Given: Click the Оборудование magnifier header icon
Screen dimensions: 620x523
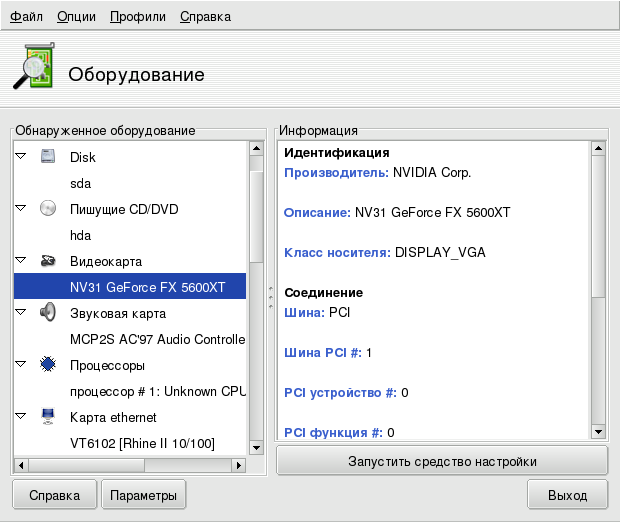Looking at the screenshot, I should [x=33, y=66].
